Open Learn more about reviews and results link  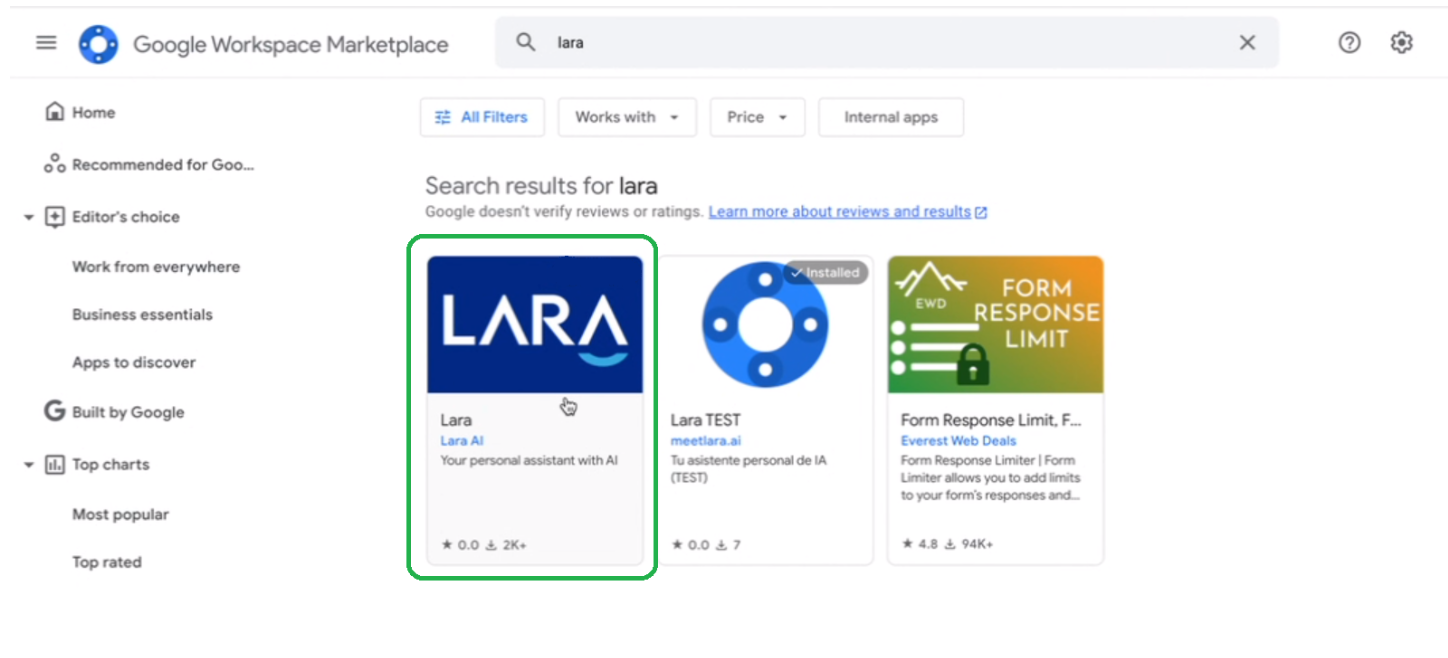point(840,212)
